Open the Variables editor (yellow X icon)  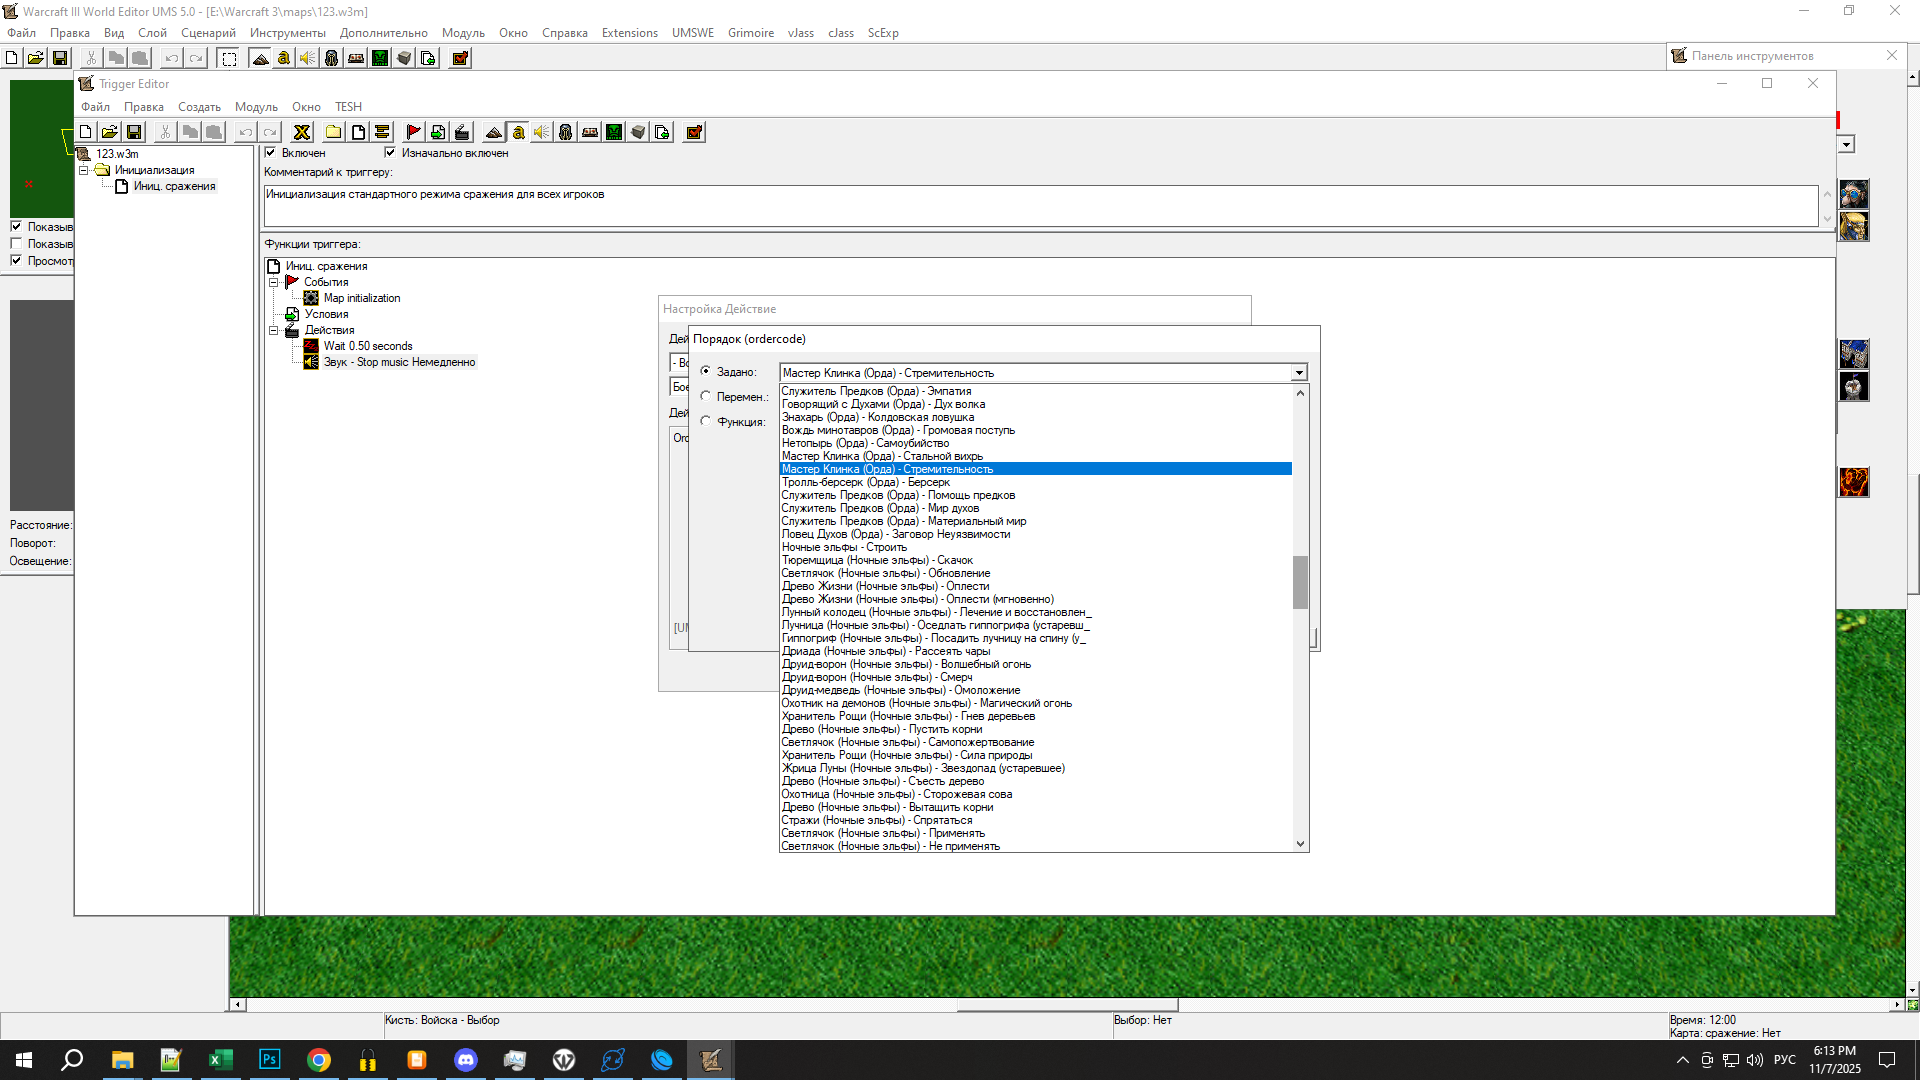[301, 132]
